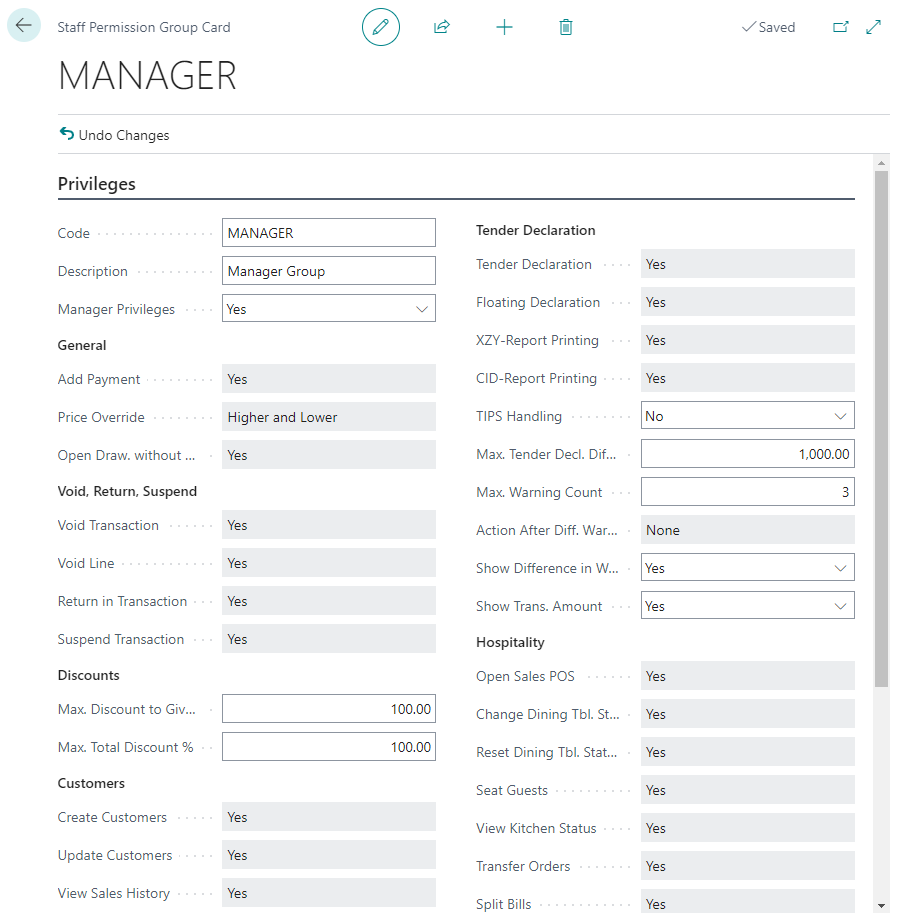Go back using the arrow button
Image resolution: width=897 pixels, height=913 pixels.
24,26
